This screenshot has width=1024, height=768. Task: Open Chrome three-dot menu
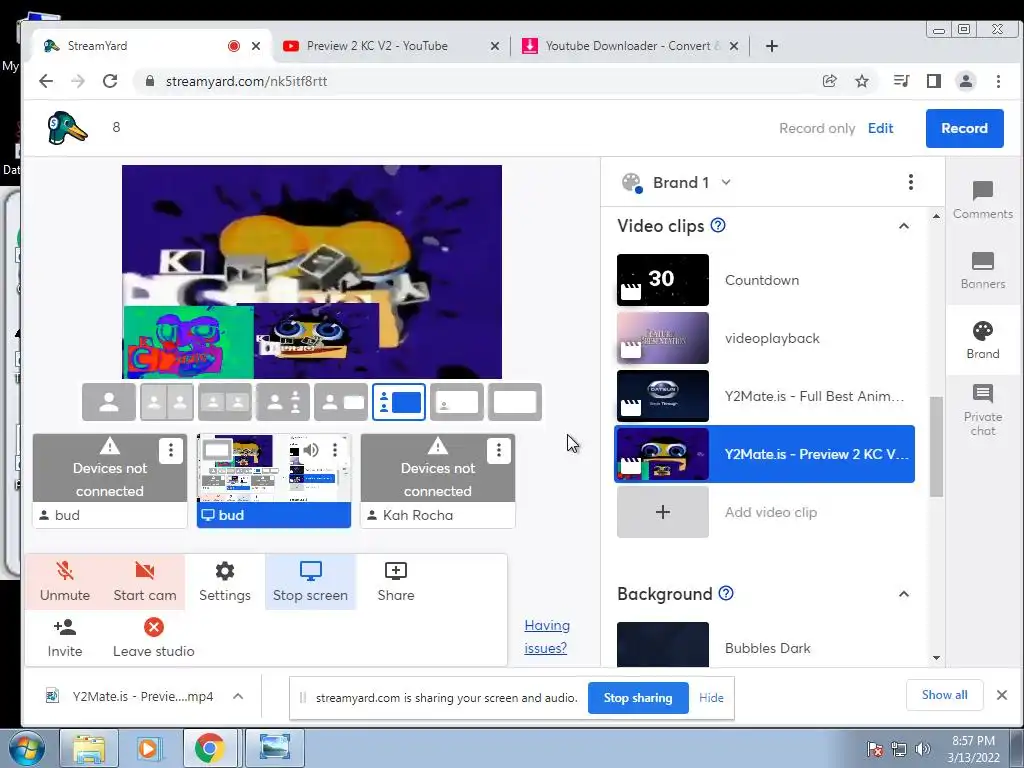pyautogui.click(x=998, y=81)
